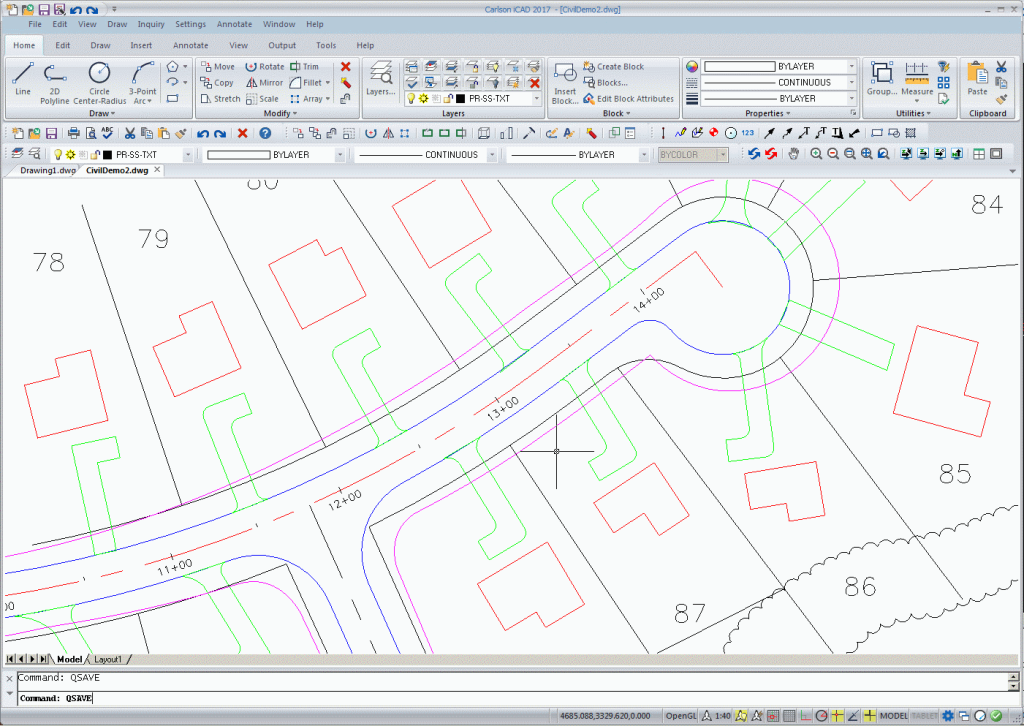Open the Inquiry menu
The width and height of the screenshot is (1024, 726).
click(151, 24)
